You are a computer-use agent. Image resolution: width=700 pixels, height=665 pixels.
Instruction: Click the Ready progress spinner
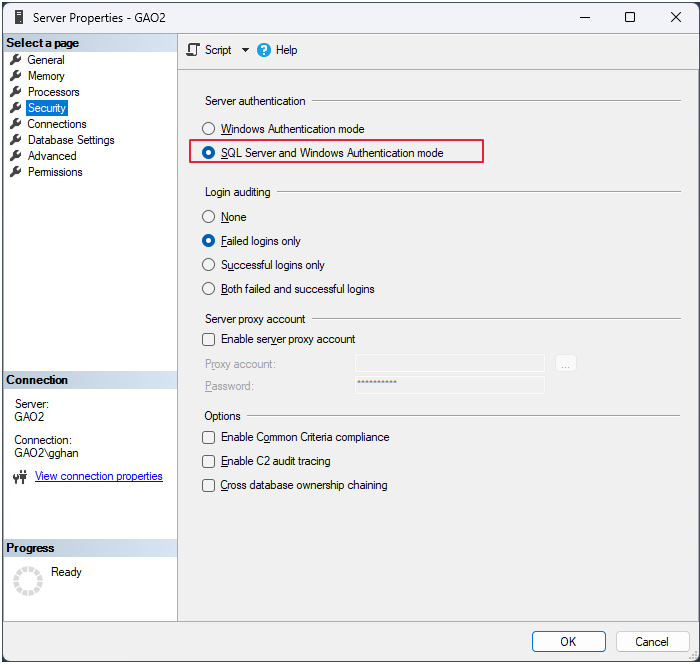[28, 581]
